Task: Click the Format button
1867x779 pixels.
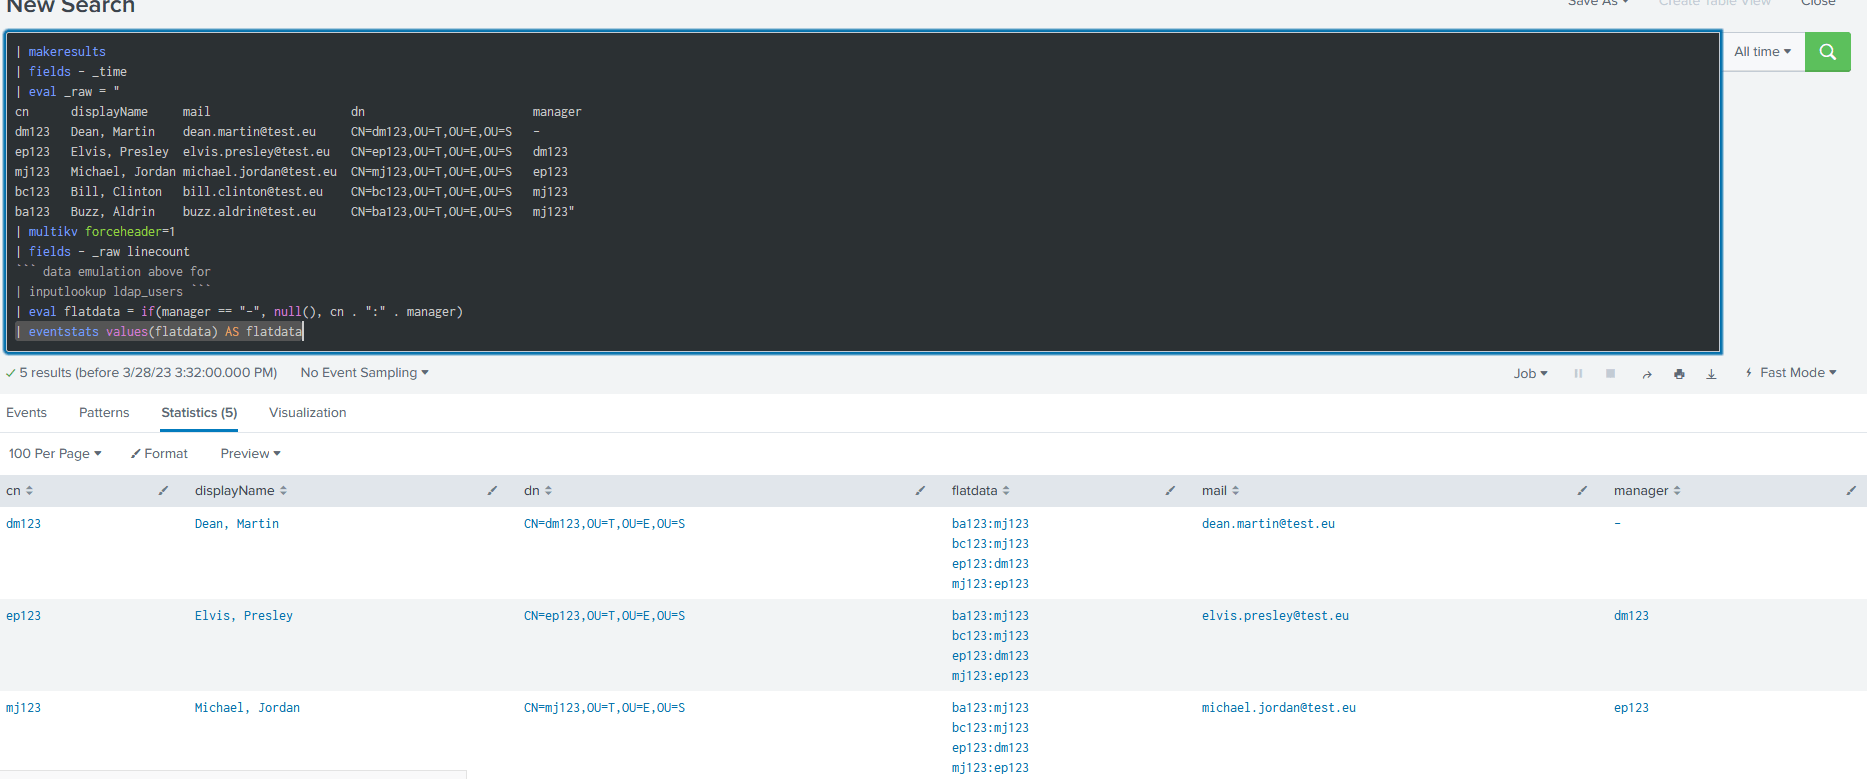Action: [159, 454]
